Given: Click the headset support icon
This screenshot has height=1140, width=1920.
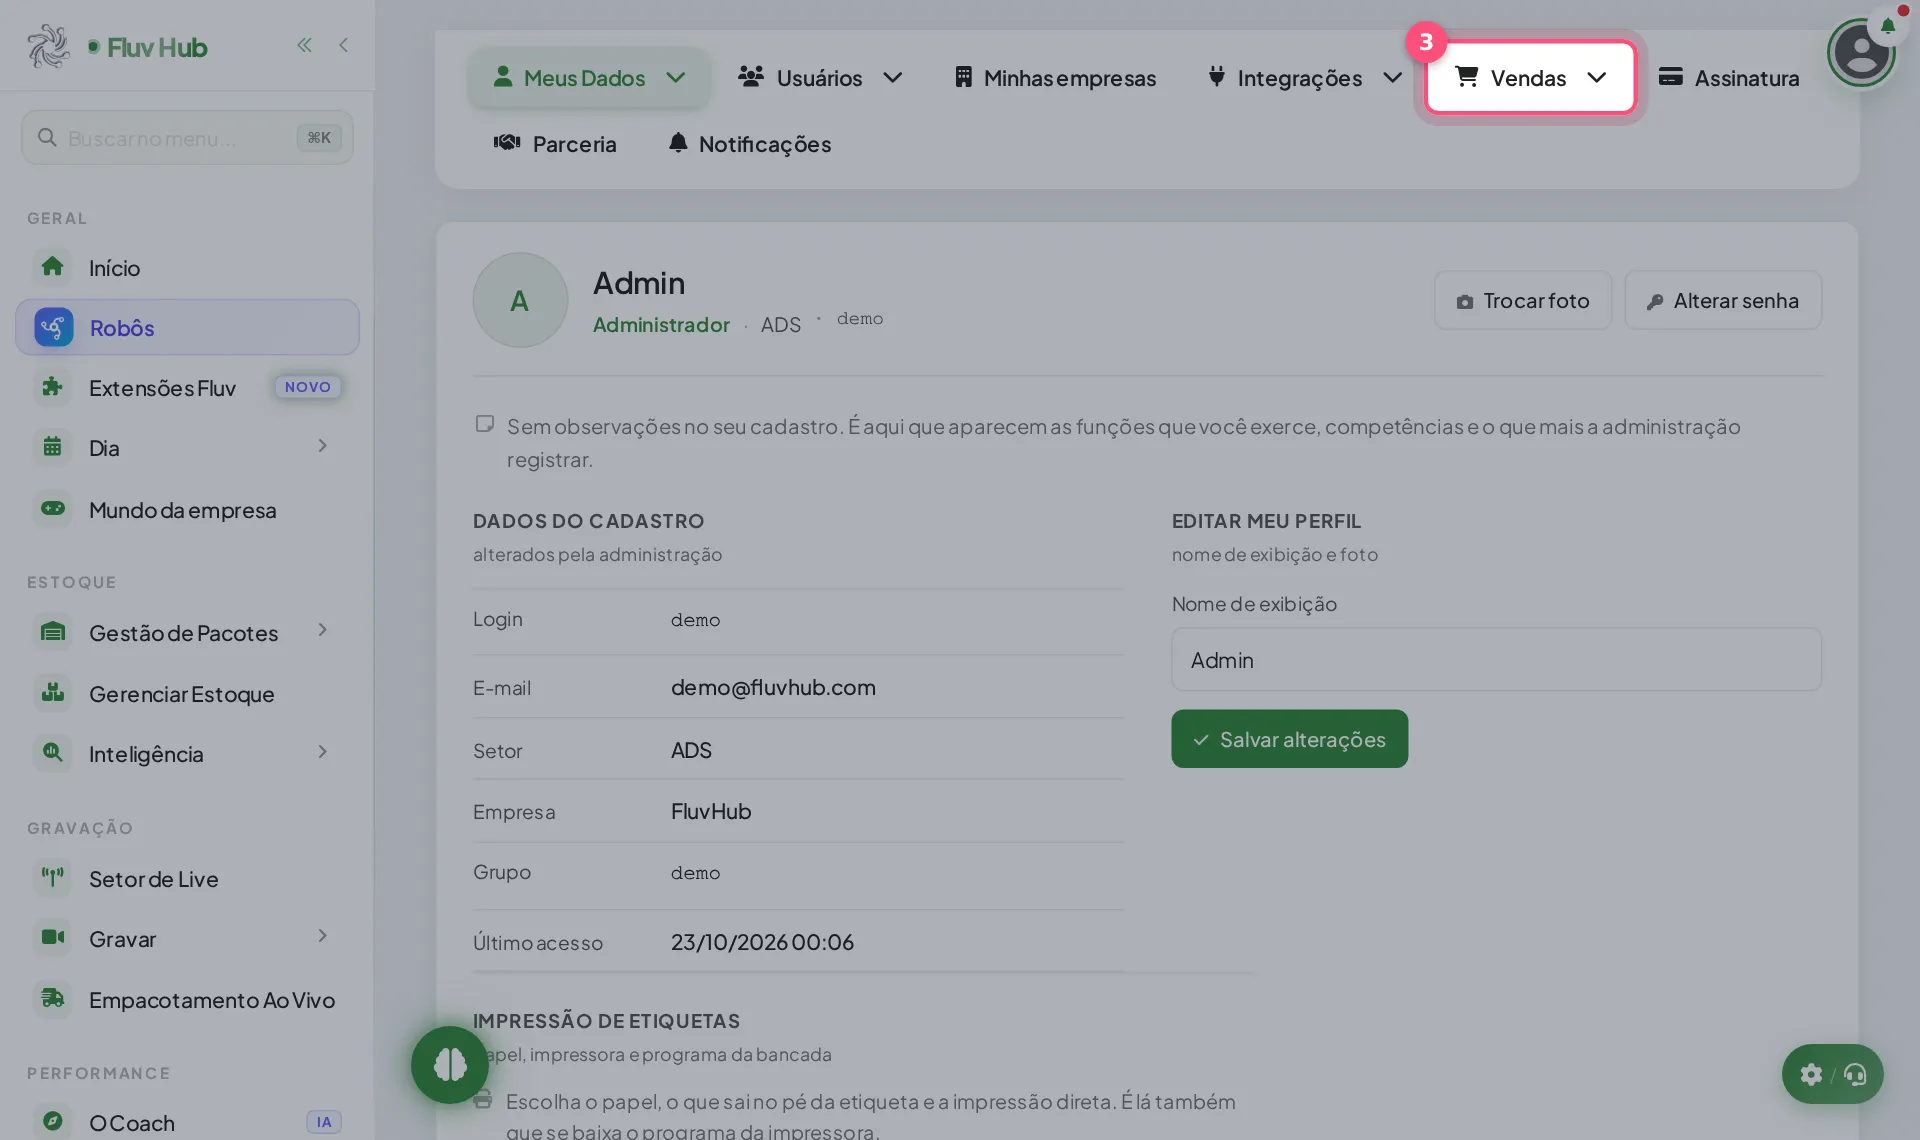Looking at the screenshot, I should click(1856, 1074).
